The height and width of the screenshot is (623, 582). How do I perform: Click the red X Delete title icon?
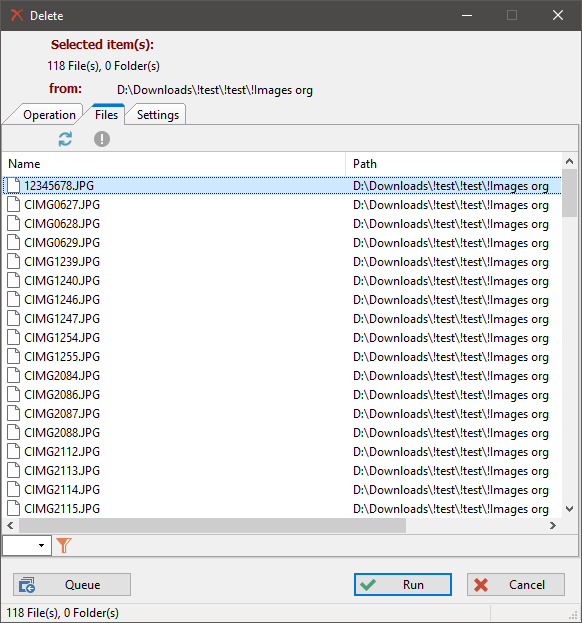click(x=17, y=15)
